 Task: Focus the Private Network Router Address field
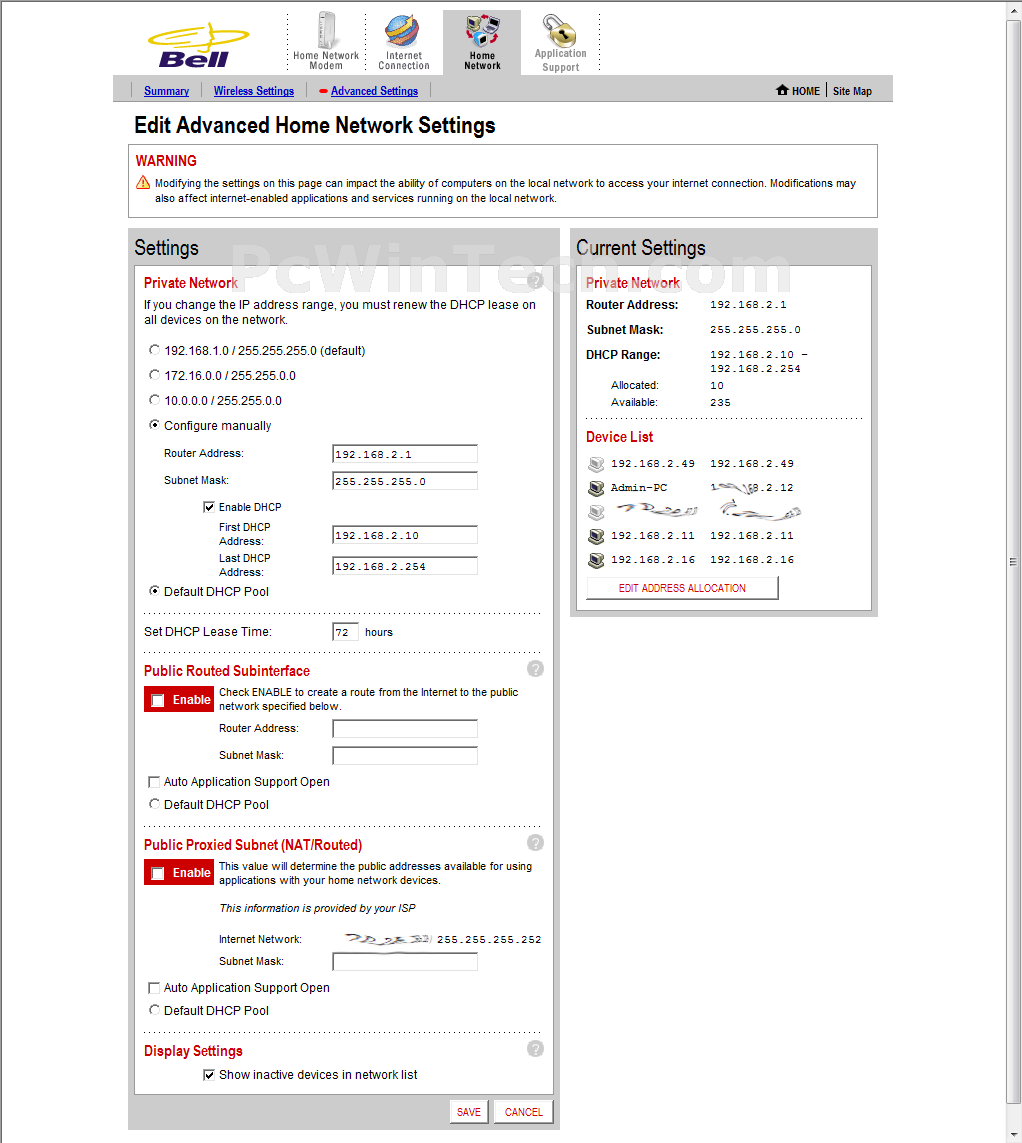405,454
